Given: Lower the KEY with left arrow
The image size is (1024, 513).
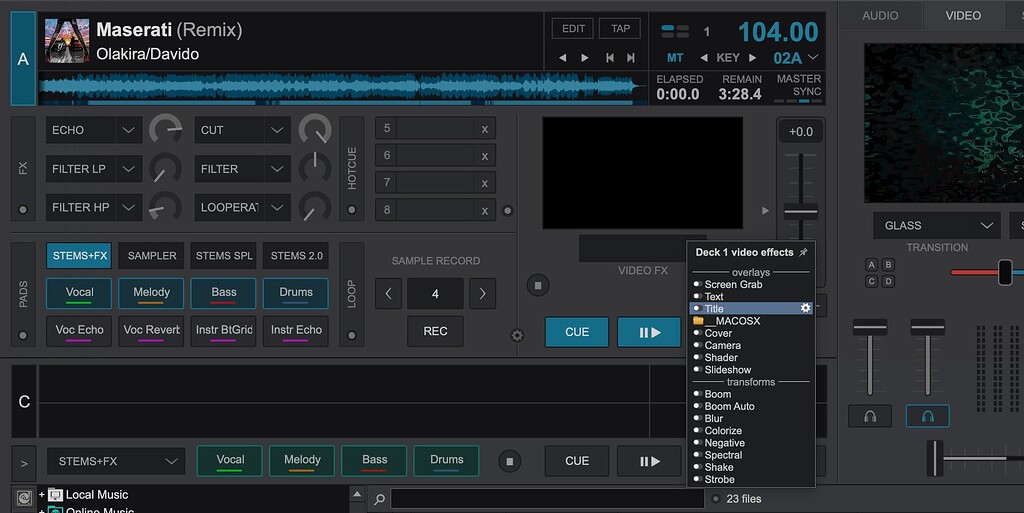Looking at the screenshot, I should click(703, 58).
